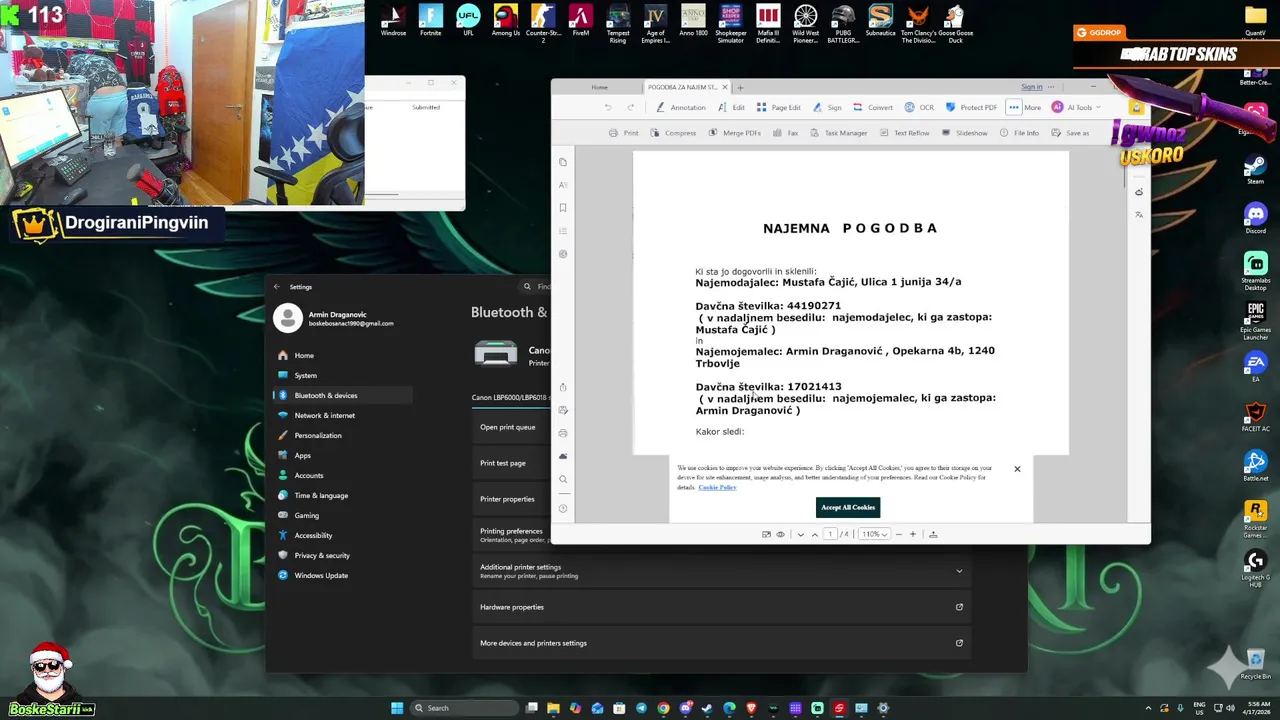
Task: Zoom in with the plus button
Action: tap(912, 534)
